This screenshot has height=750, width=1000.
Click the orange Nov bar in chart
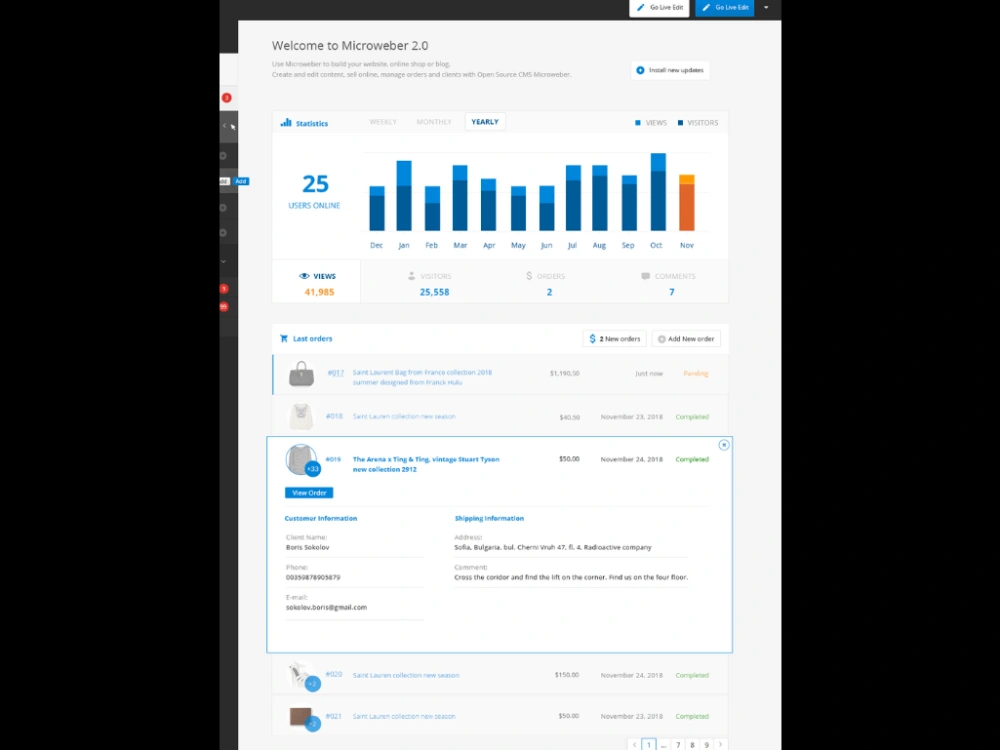click(686, 202)
